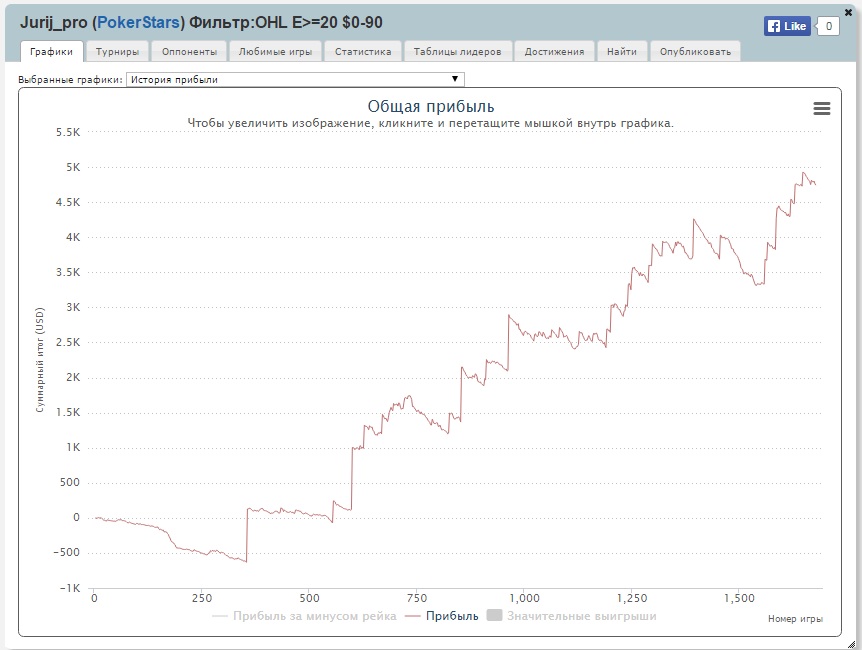Image resolution: width=862 pixels, height=650 pixels.
Task: Toggle Прибыль за минусом рейка series
Action: click(305, 616)
